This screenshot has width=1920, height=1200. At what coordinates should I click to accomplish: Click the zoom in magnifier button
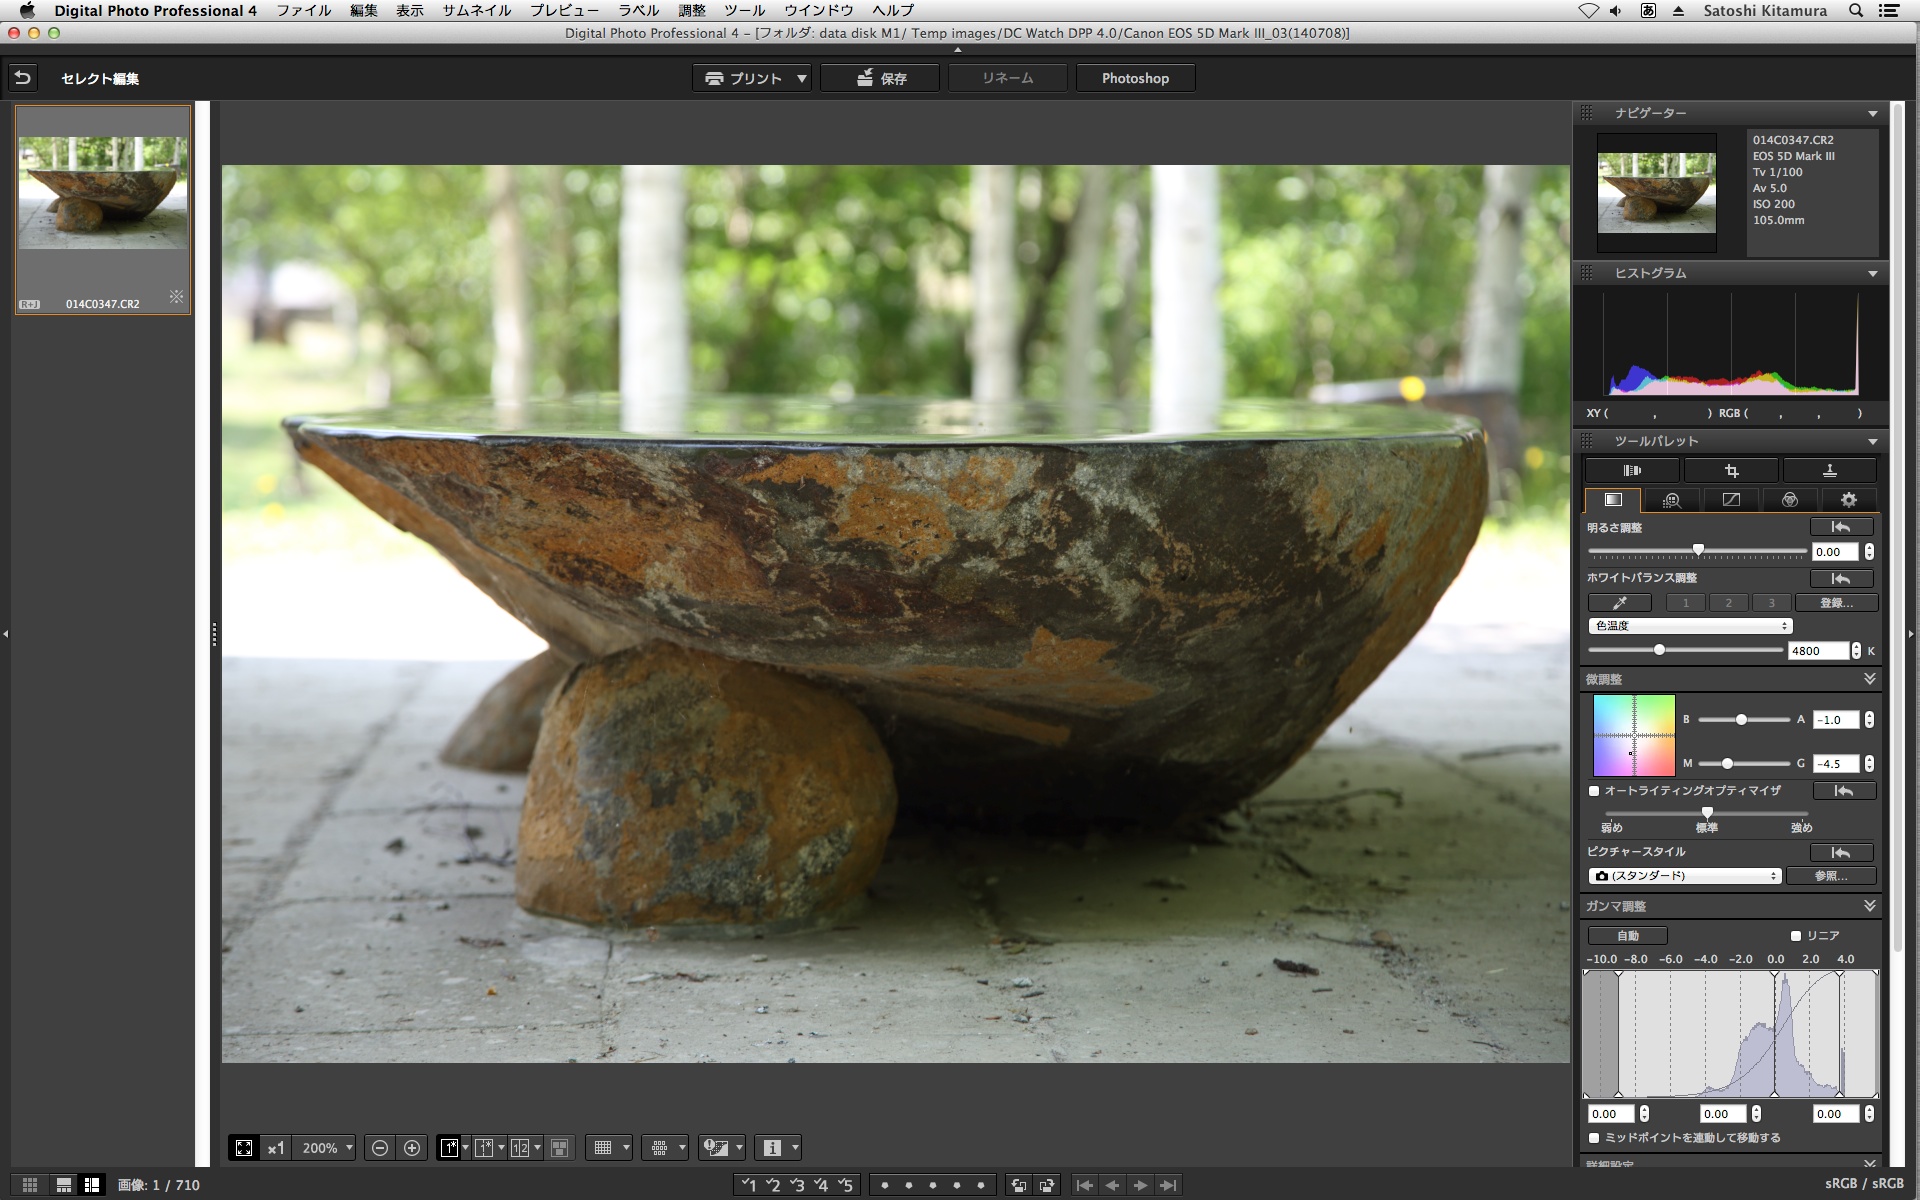click(411, 1148)
